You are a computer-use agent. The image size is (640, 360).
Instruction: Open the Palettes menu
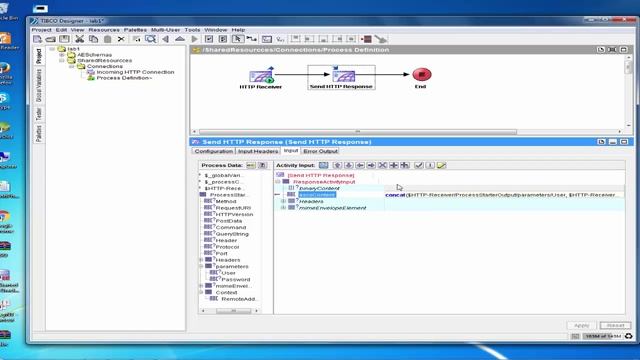pos(135,30)
